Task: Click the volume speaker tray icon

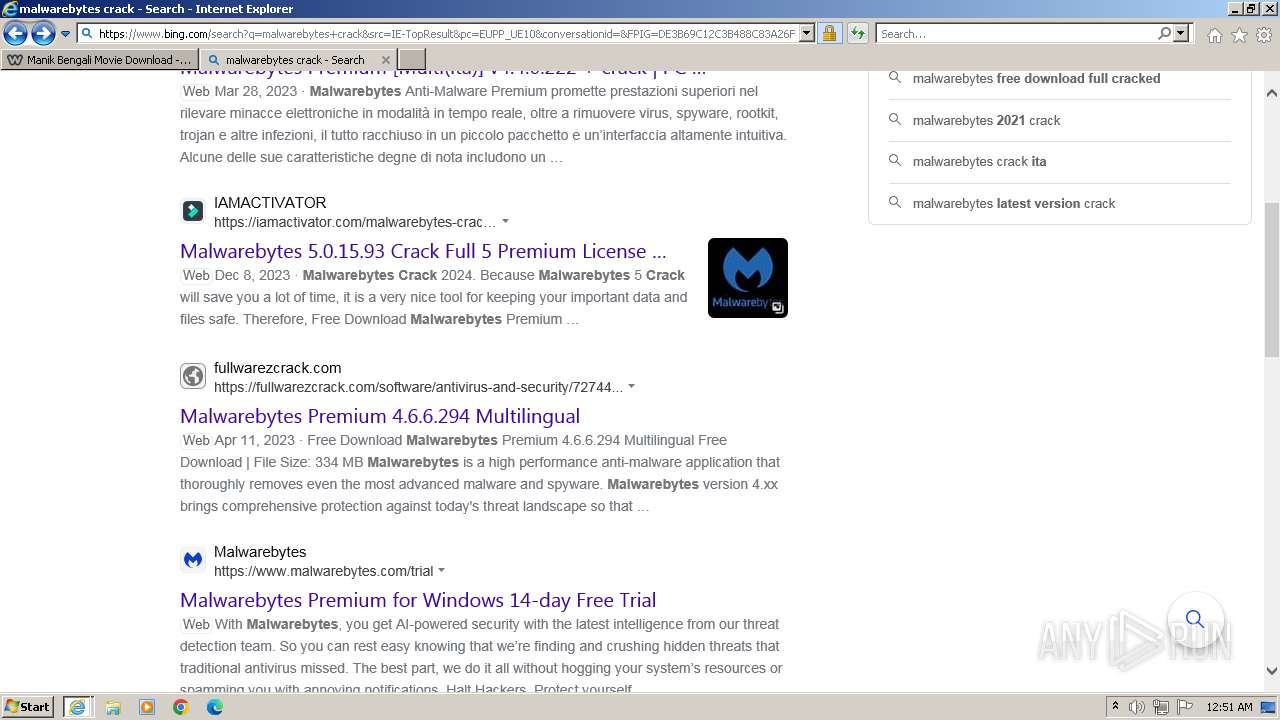Action: point(1137,707)
